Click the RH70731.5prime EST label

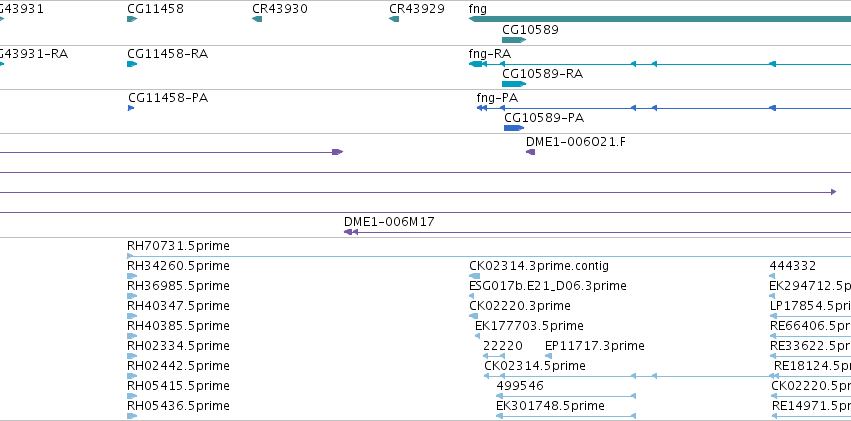pyautogui.click(x=178, y=246)
